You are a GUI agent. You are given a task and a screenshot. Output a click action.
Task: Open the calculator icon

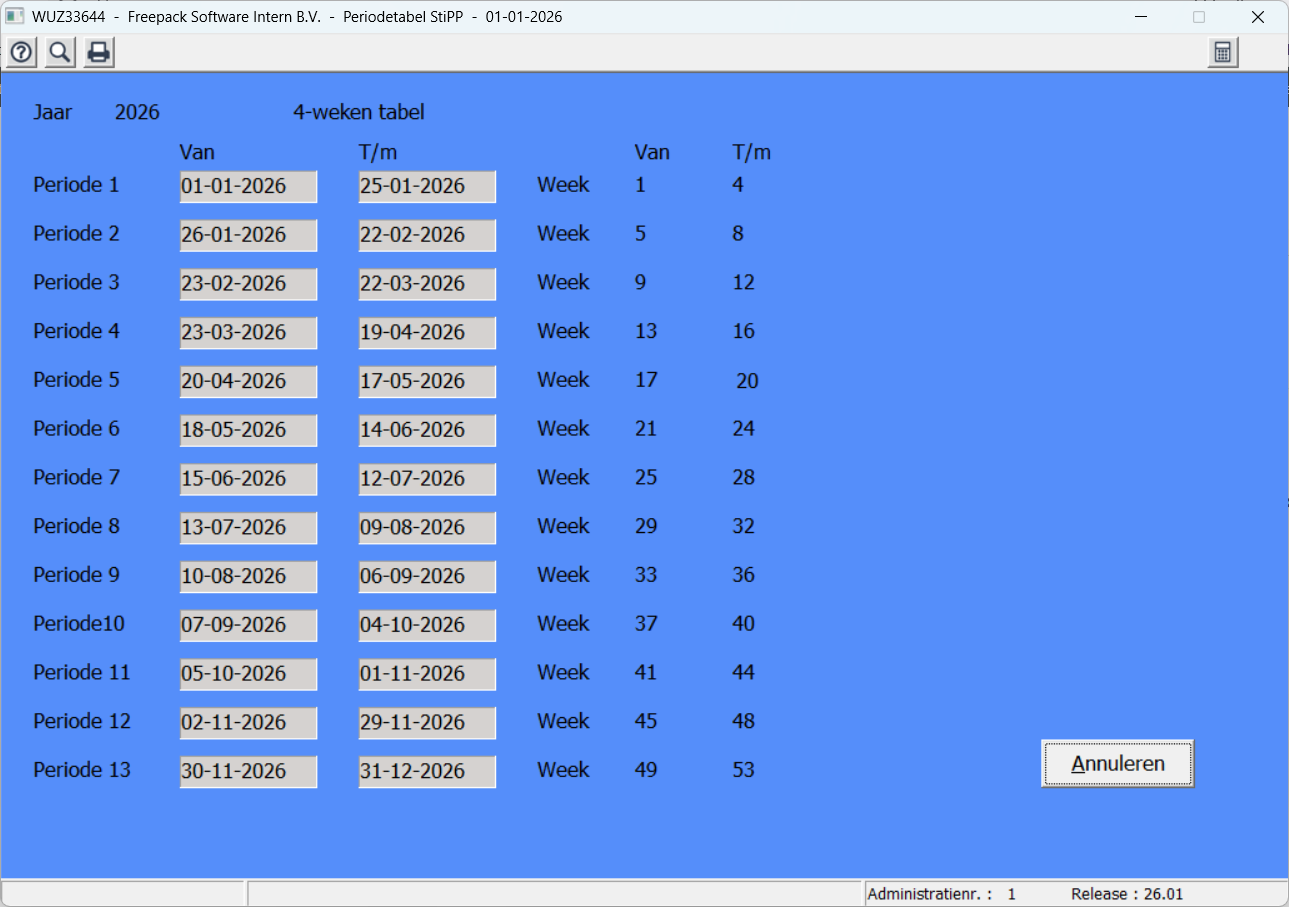coord(1222,53)
